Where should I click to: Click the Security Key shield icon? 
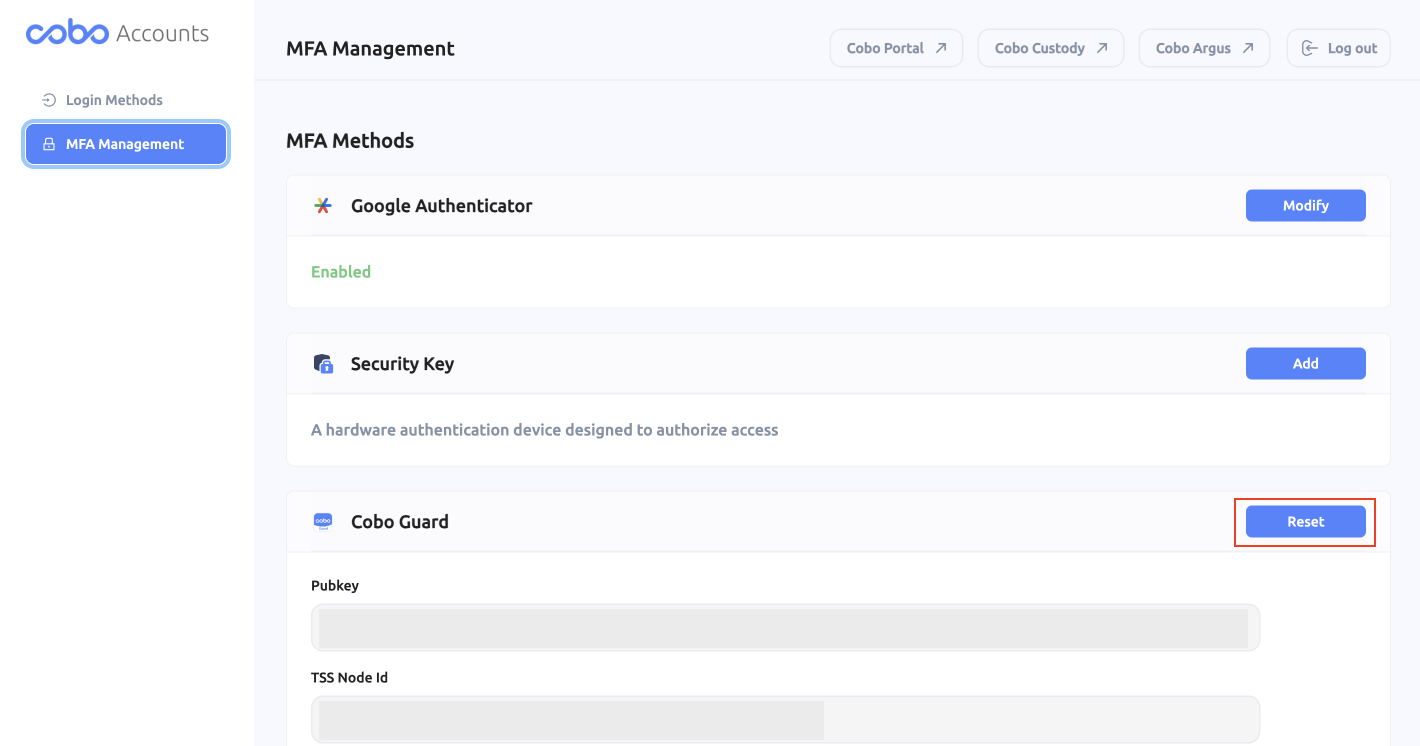(x=323, y=364)
